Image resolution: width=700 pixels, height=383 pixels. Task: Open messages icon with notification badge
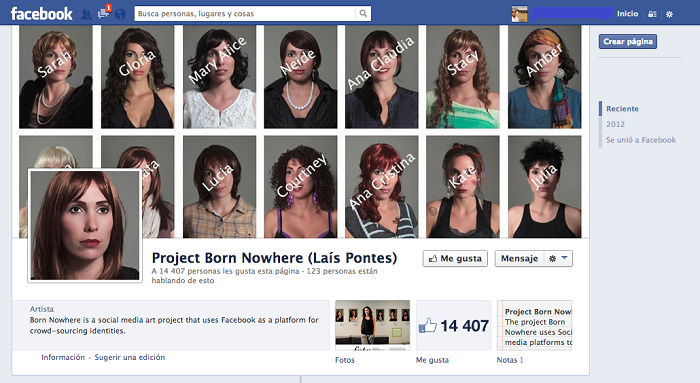104,13
